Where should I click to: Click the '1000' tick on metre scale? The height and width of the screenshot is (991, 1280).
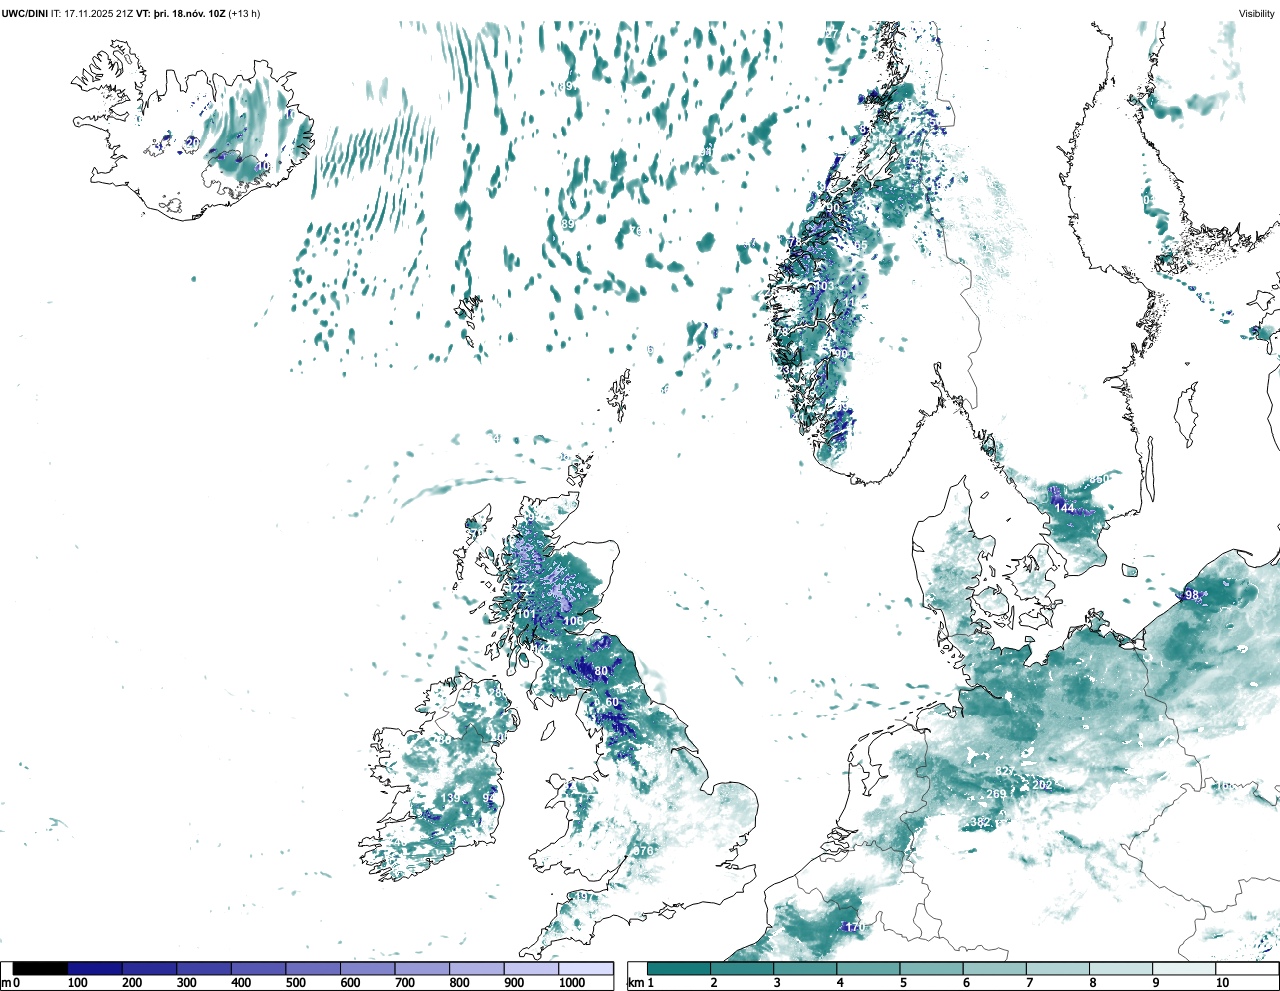click(x=572, y=983)
